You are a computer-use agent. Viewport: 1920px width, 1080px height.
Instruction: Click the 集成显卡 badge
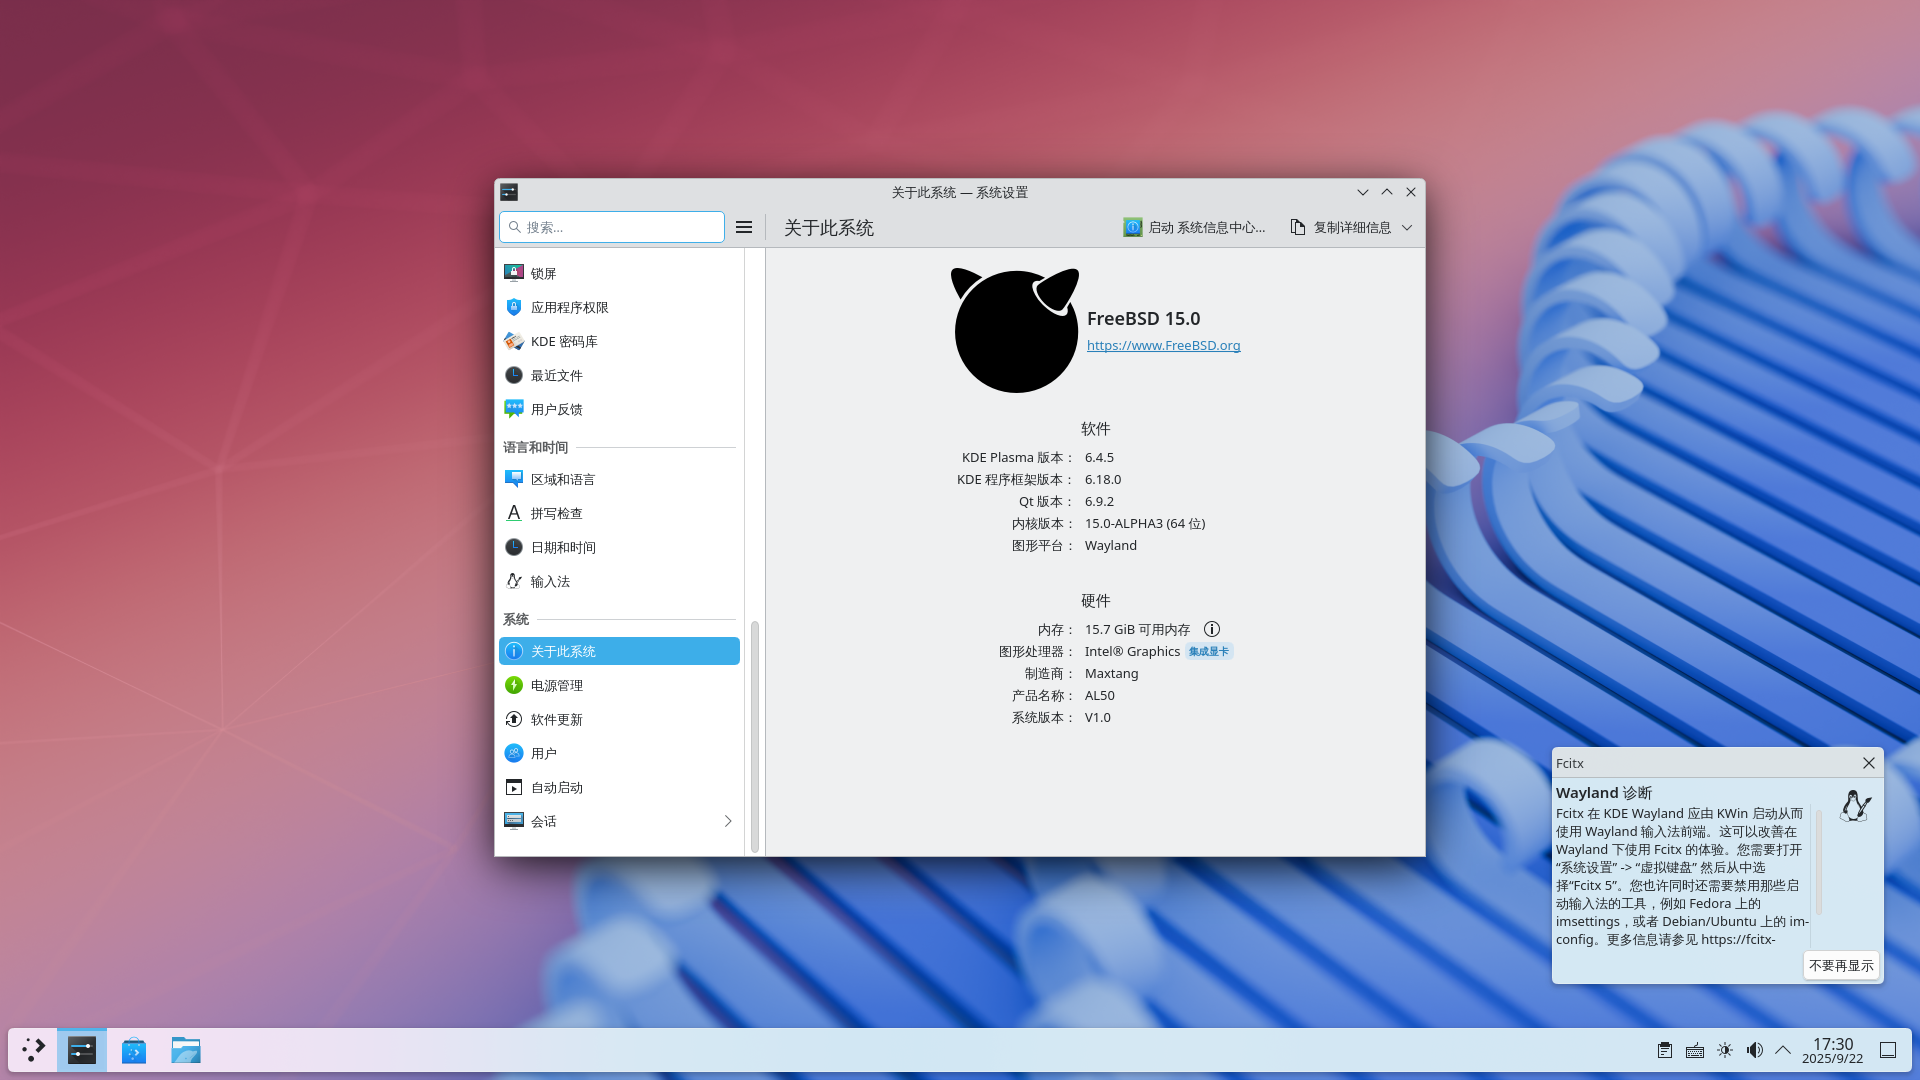[1209, 651]
